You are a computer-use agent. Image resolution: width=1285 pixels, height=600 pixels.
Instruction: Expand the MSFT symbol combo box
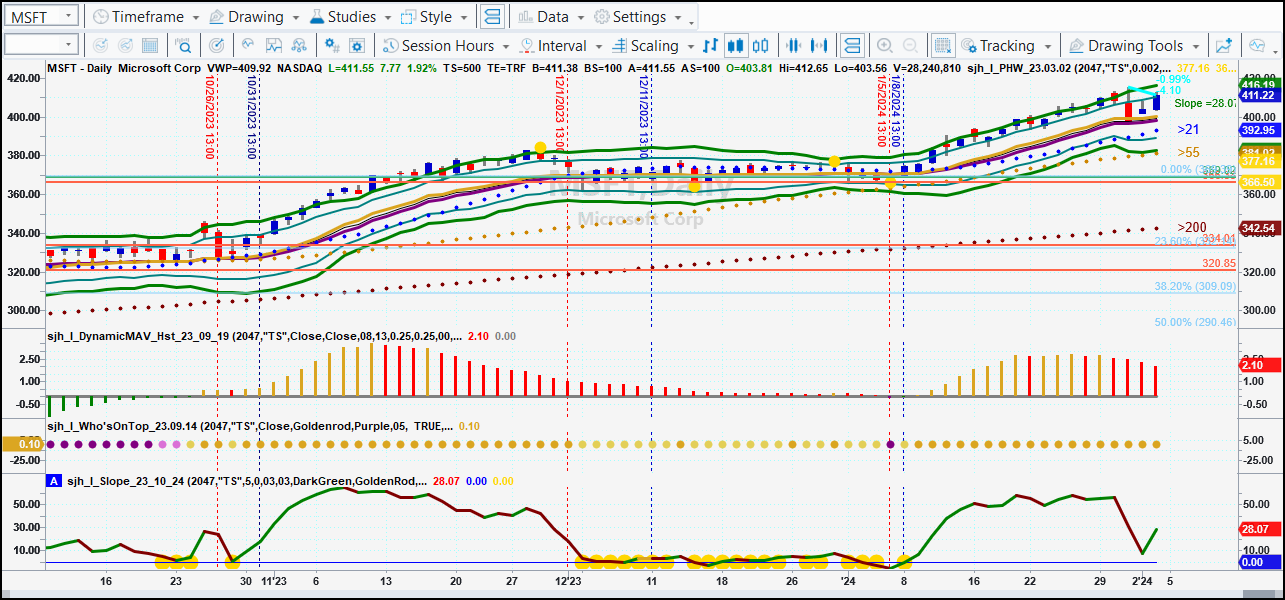pyautogui.click(x=68, y=17)
